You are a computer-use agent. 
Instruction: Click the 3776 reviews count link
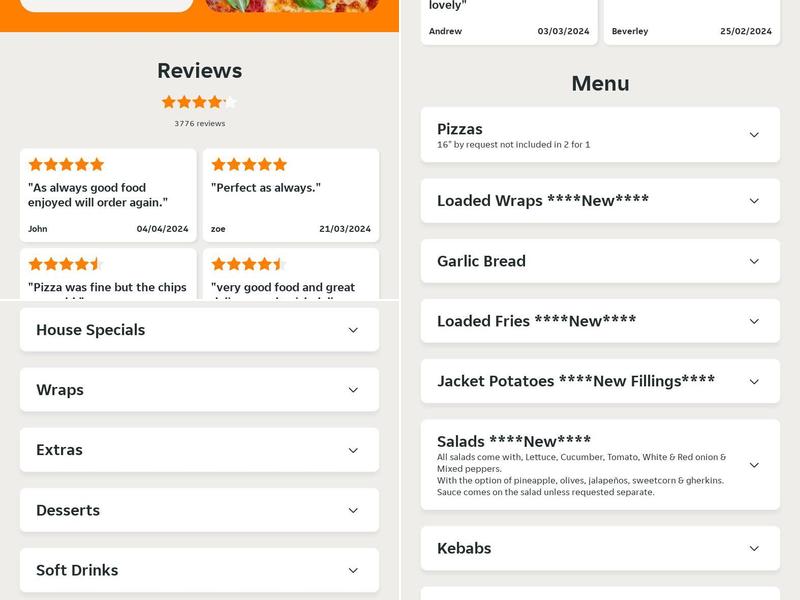pyautogui.click(x=200, y=124)
